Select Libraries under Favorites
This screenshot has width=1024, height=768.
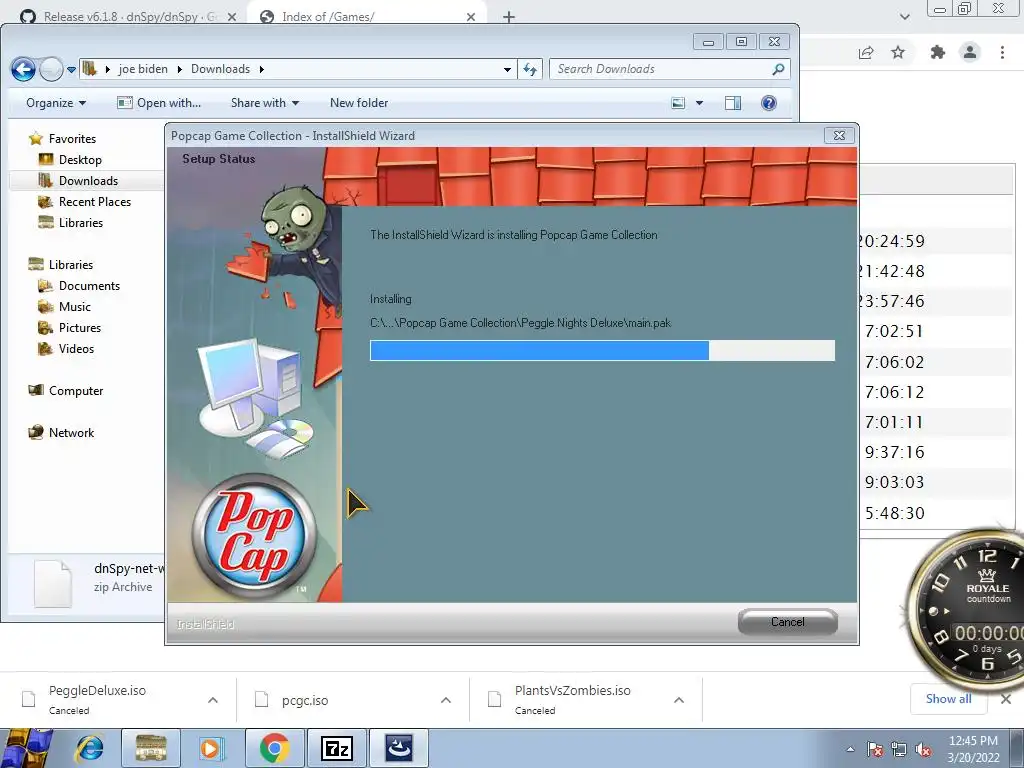coord(80,223)
